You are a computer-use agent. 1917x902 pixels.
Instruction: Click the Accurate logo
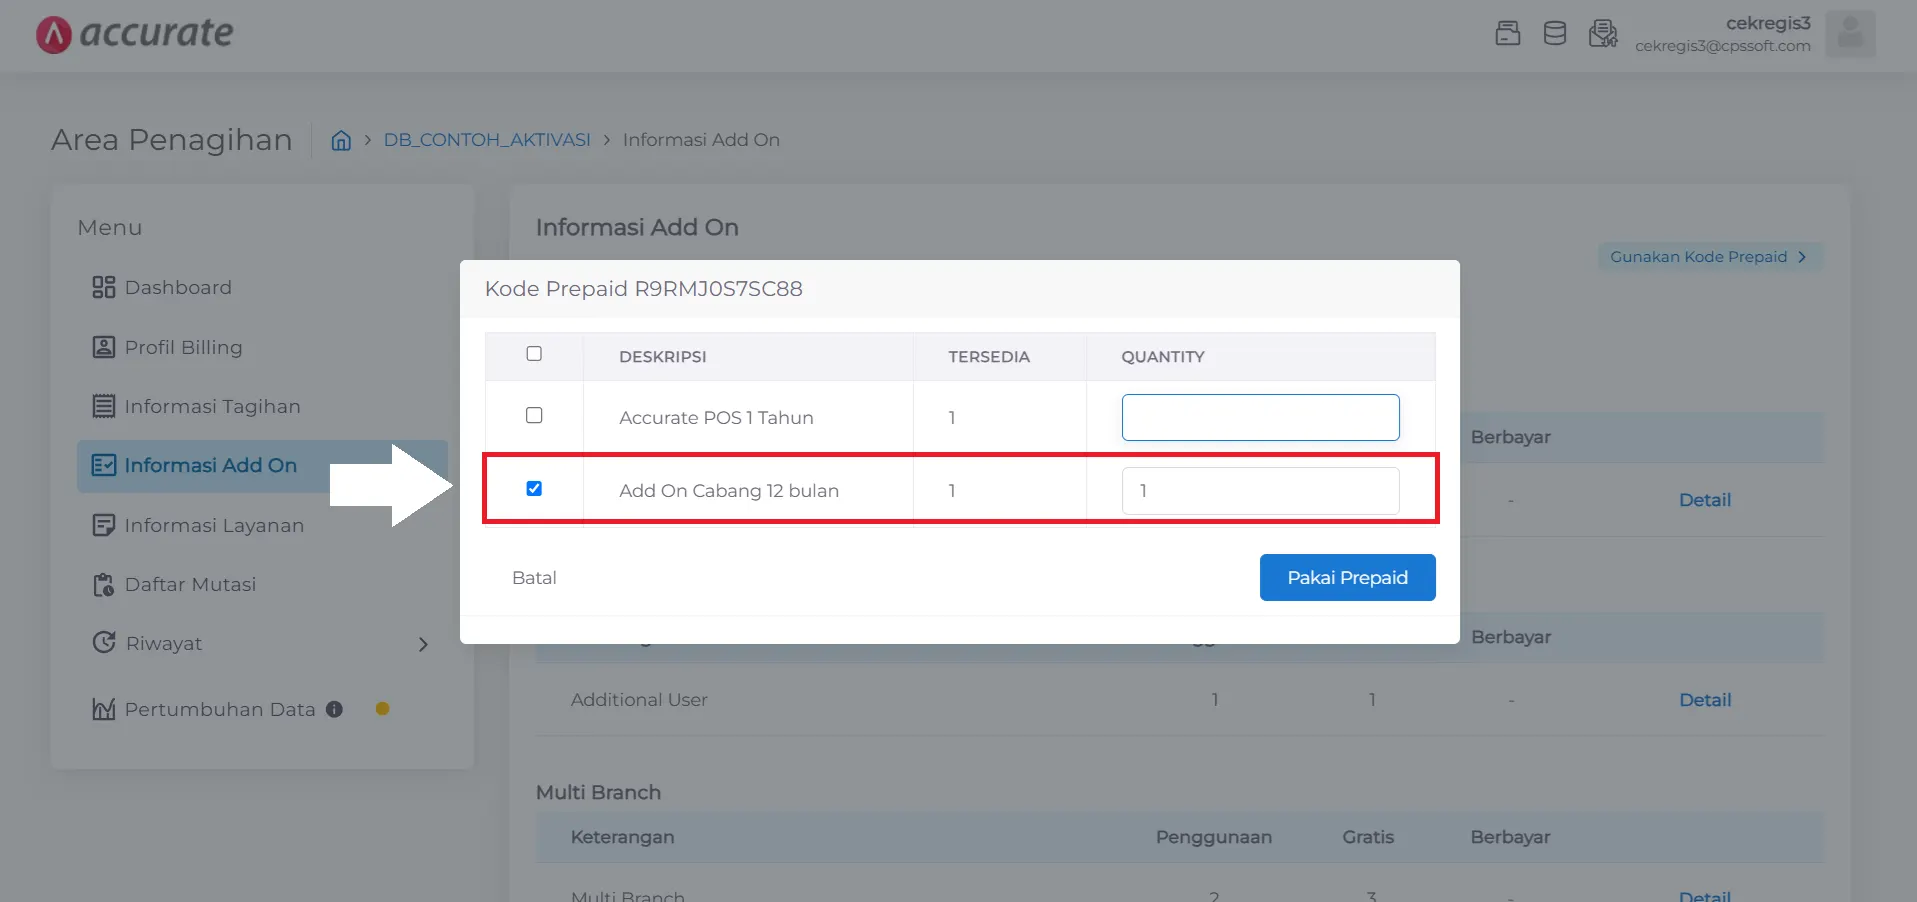point(134,34)
